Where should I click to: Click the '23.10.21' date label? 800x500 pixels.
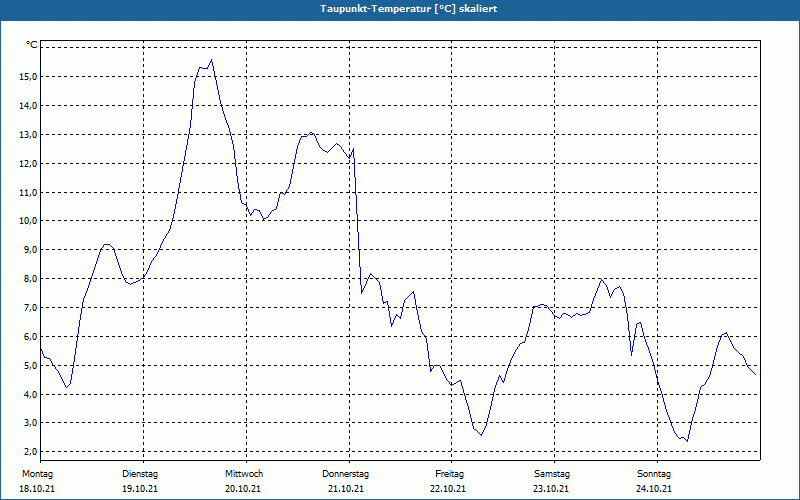click(x=551, y=489)
